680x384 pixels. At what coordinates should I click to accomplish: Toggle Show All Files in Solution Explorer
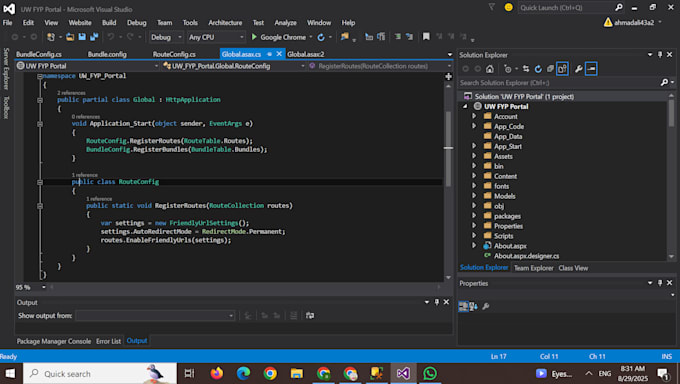[x=562, y=69]
